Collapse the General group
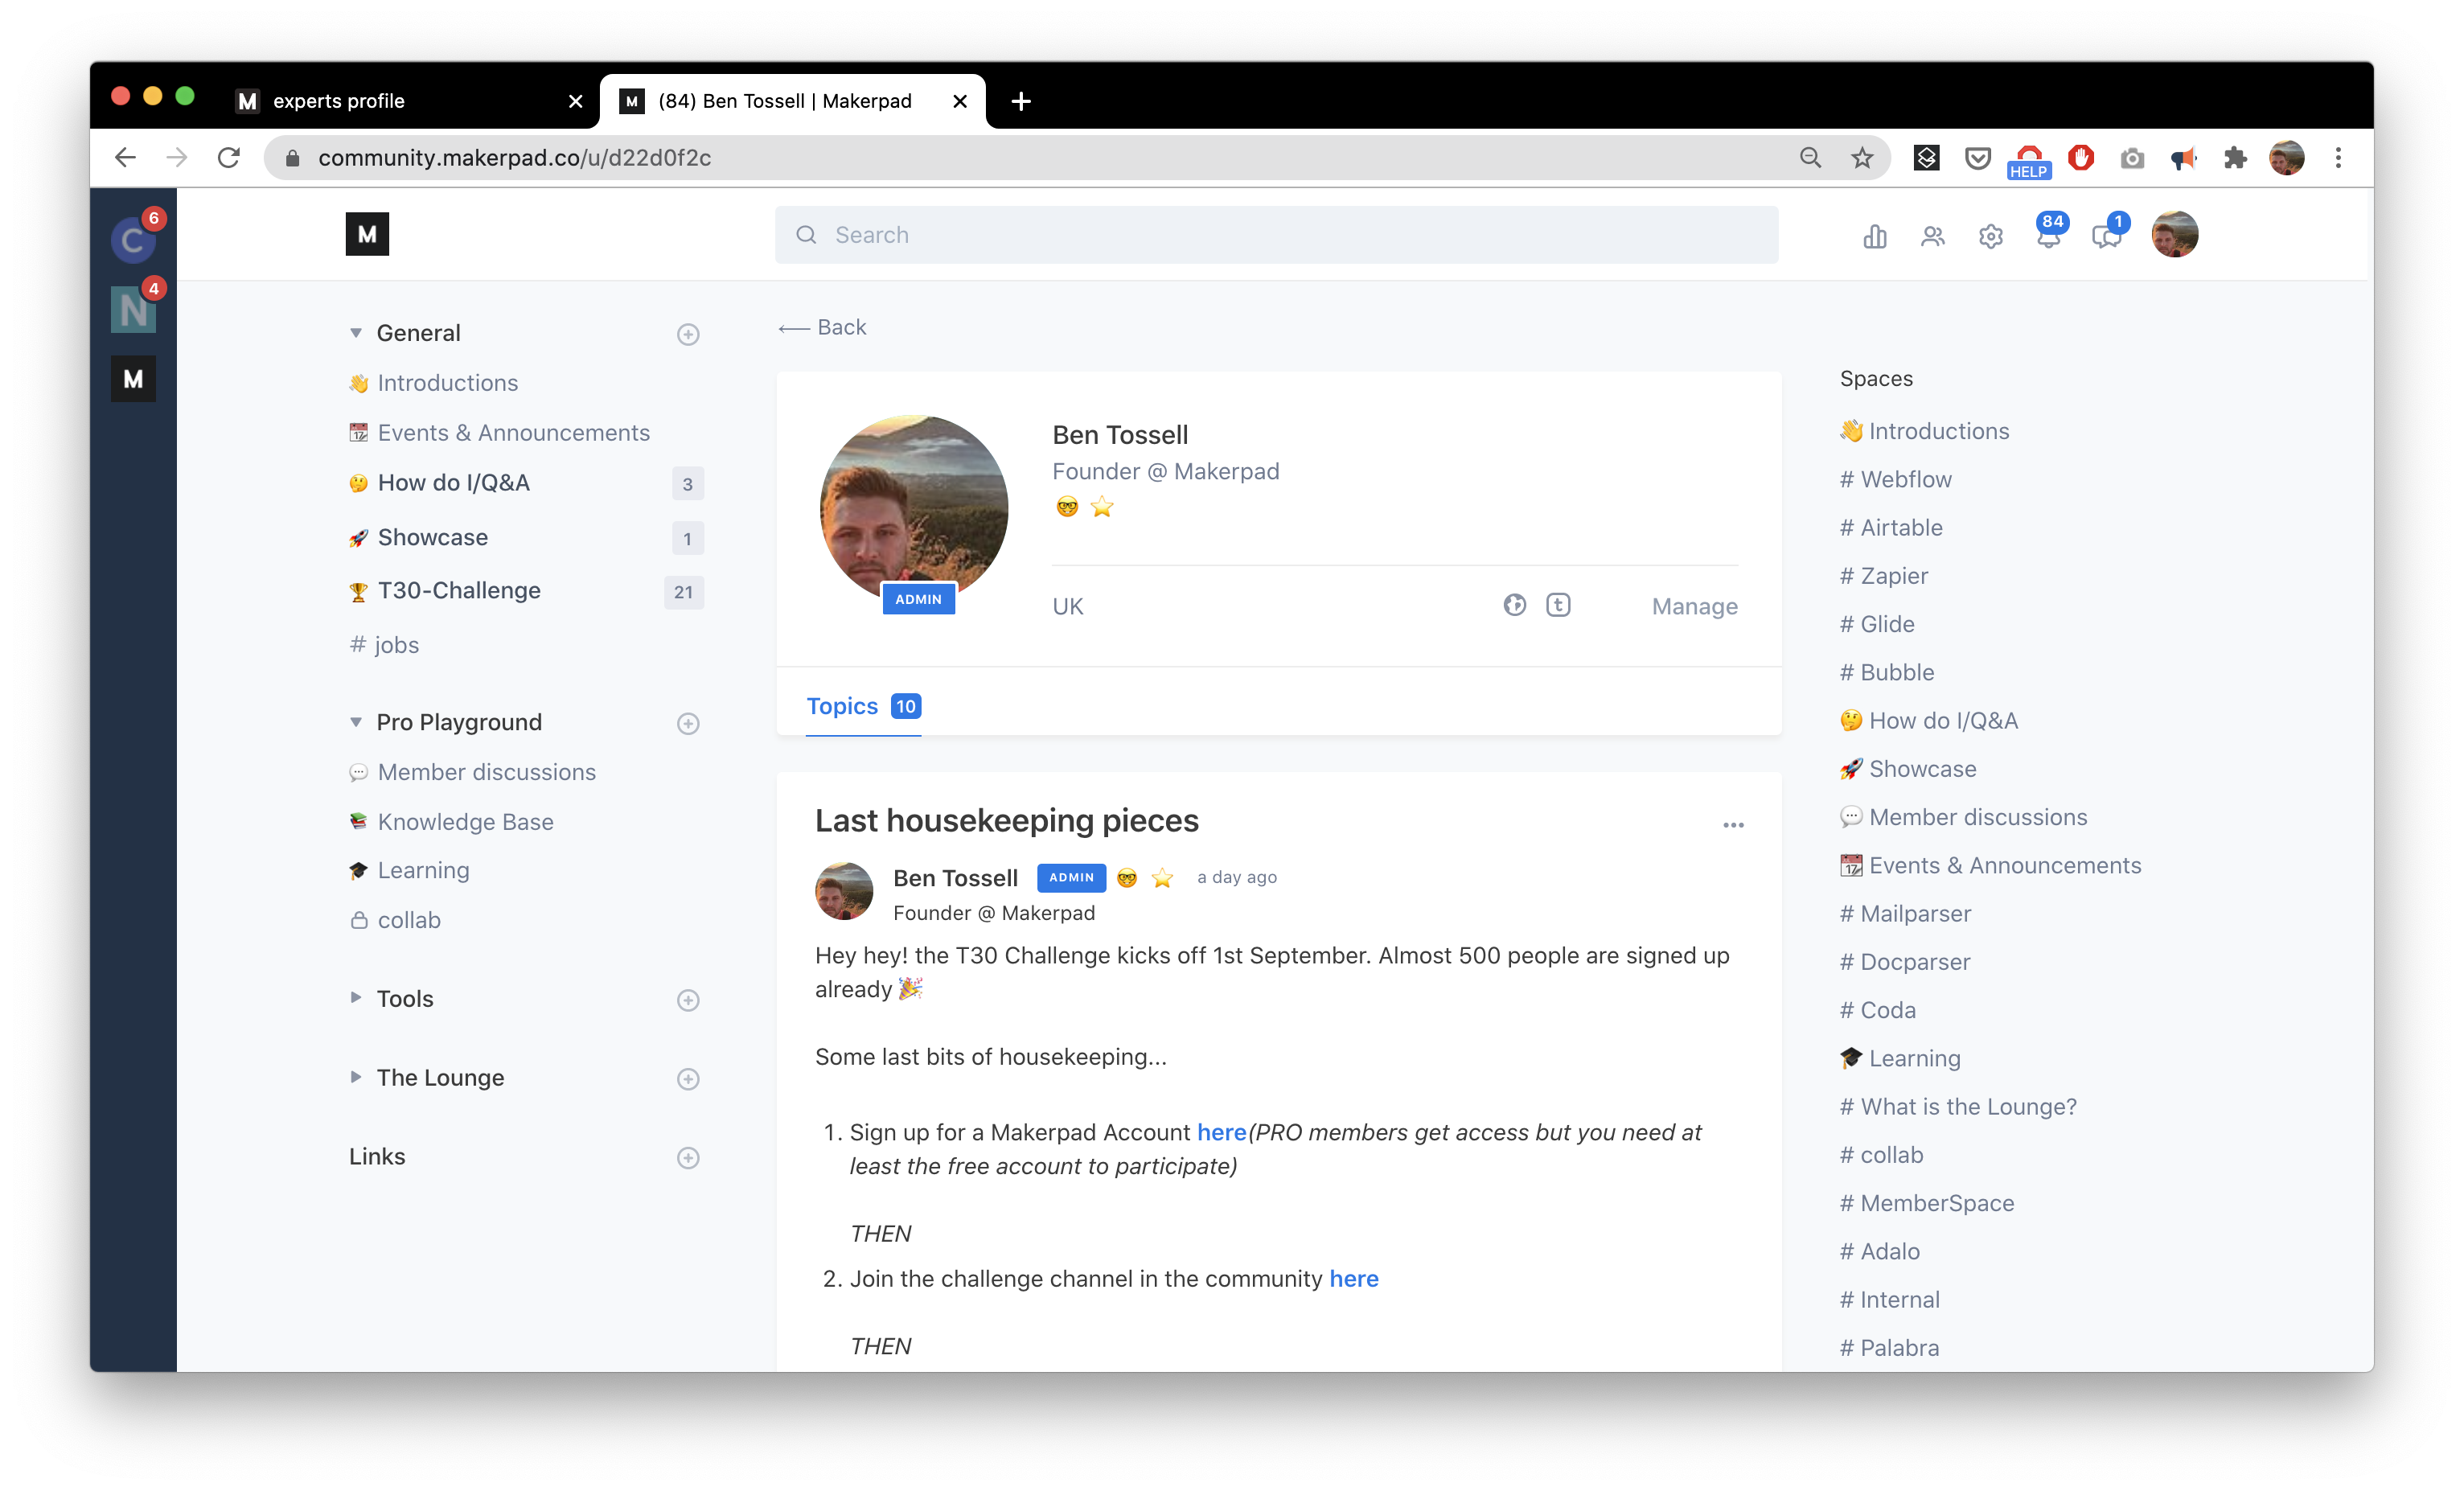2464x1491 pixels. point(355,333)
